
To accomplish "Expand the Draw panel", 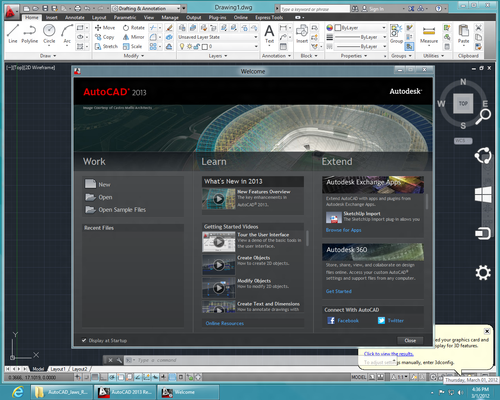I will (x=48, y=56).
